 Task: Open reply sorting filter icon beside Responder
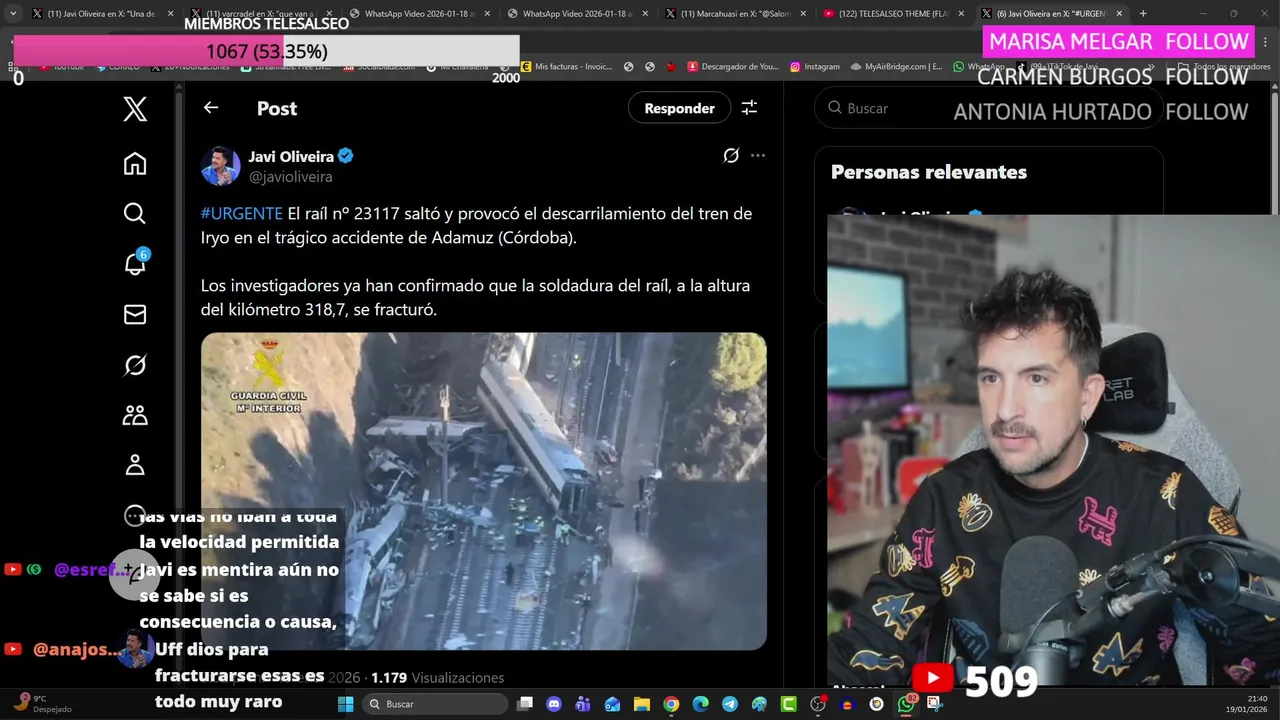coord(749,108)
